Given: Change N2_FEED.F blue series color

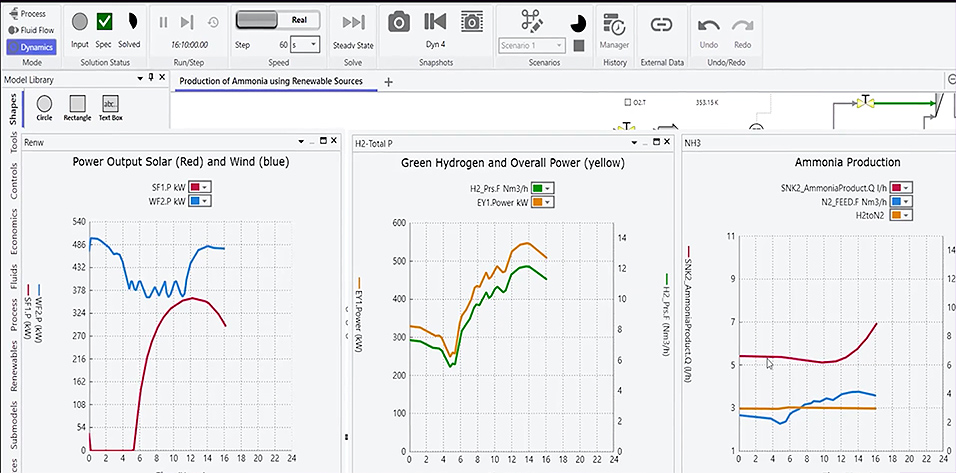Looking at the screenshot, I should pyautogui.click(x=901, y=201).
